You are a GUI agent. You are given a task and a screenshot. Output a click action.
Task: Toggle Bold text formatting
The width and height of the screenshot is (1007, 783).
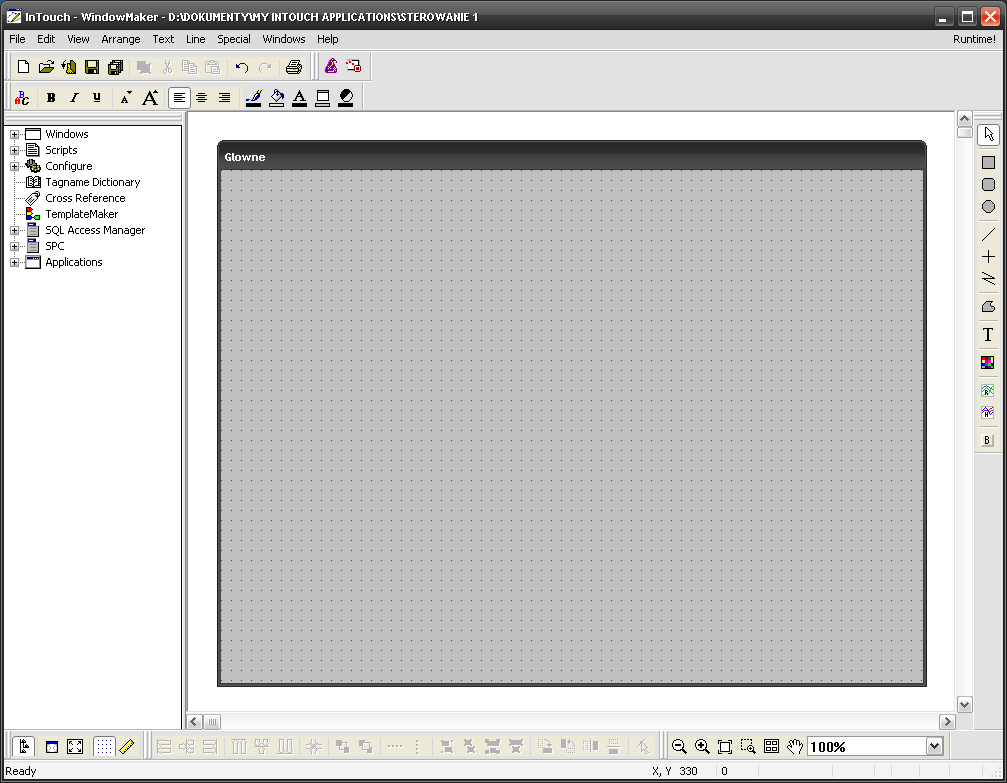tap(51, 98)
